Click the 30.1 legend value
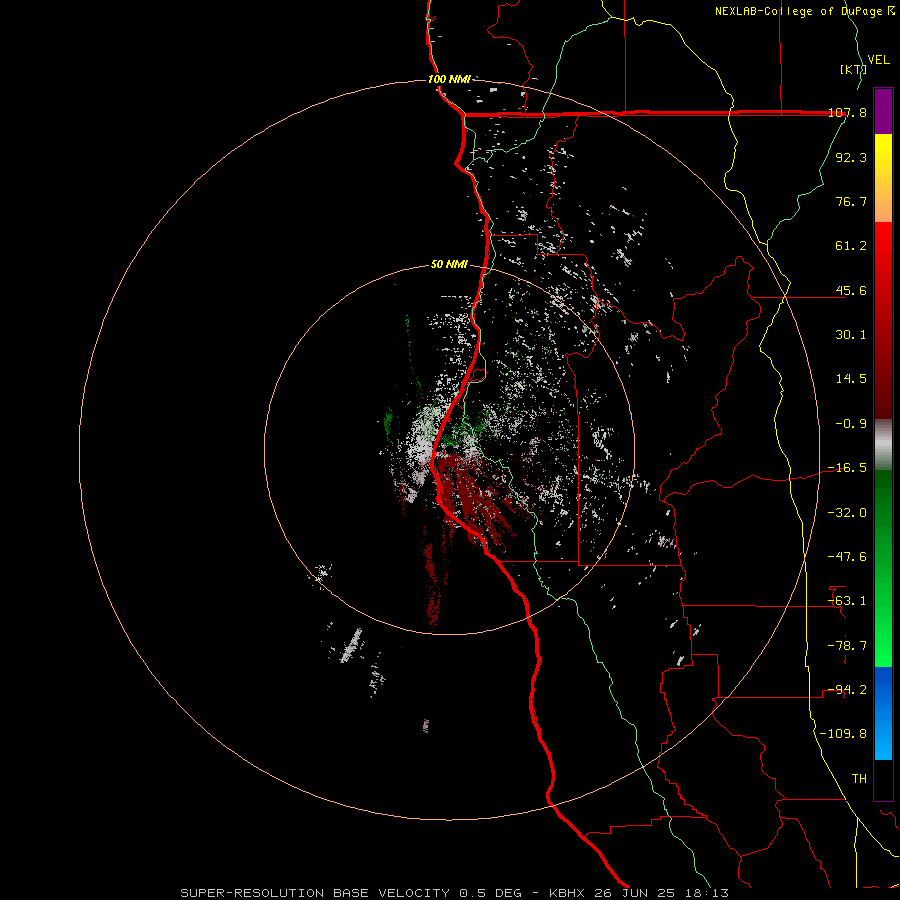 [x=851, y=335]
